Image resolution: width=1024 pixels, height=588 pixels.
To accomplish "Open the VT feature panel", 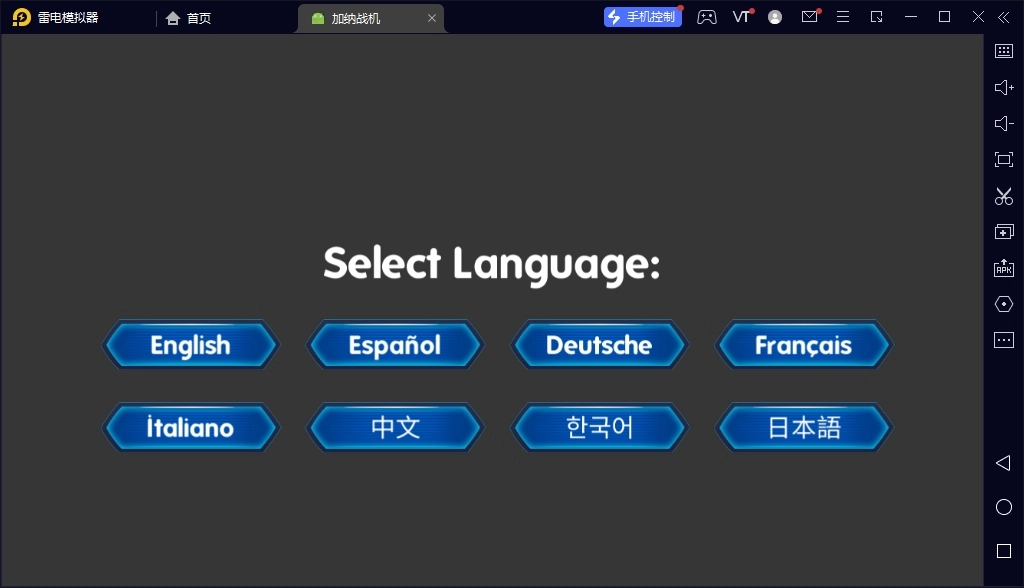I will click(x=740, y=17).
